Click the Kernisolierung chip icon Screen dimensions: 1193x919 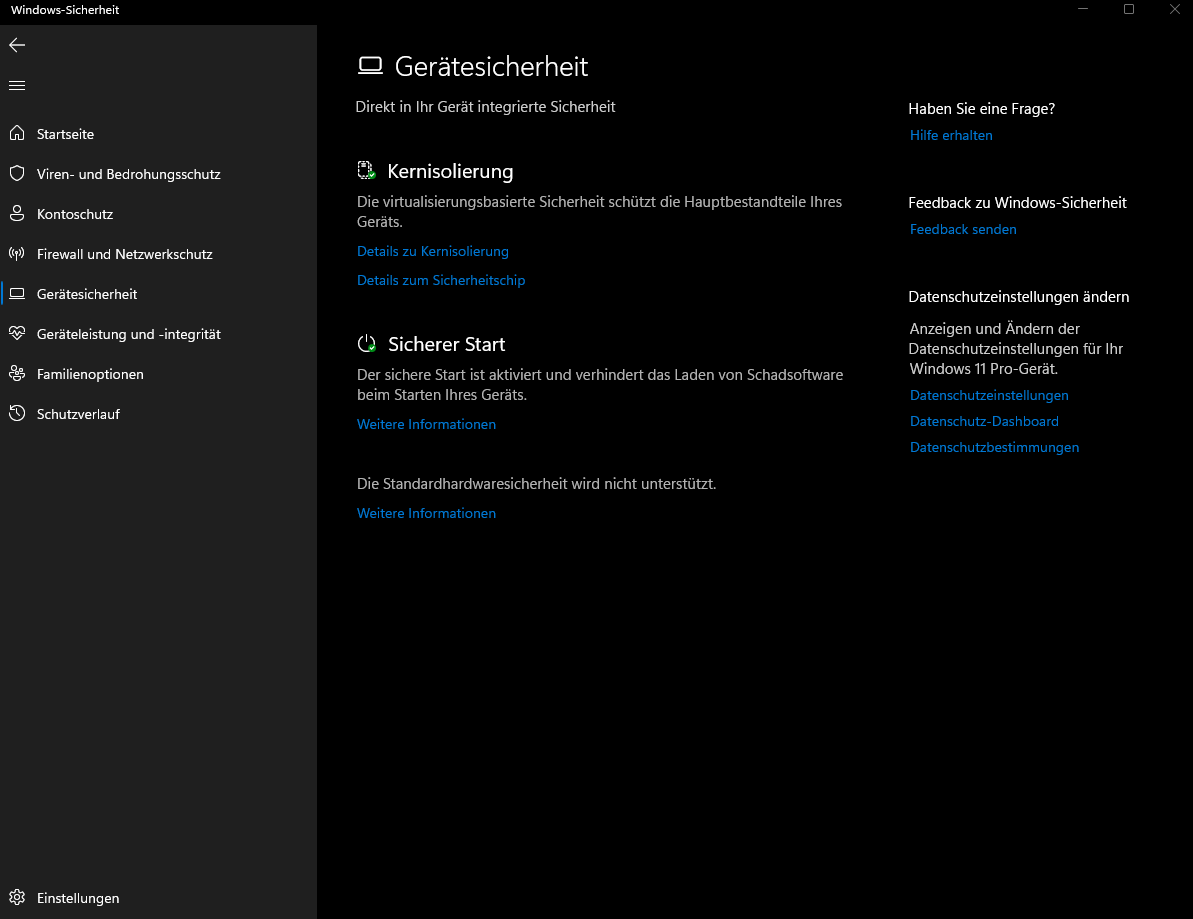[367, 170]
